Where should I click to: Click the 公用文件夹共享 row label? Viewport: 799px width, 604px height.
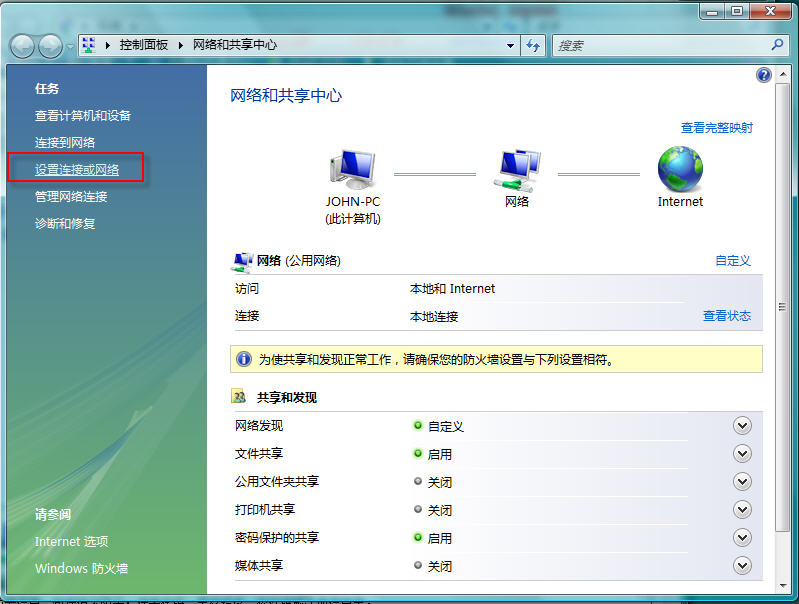[277, 482]
